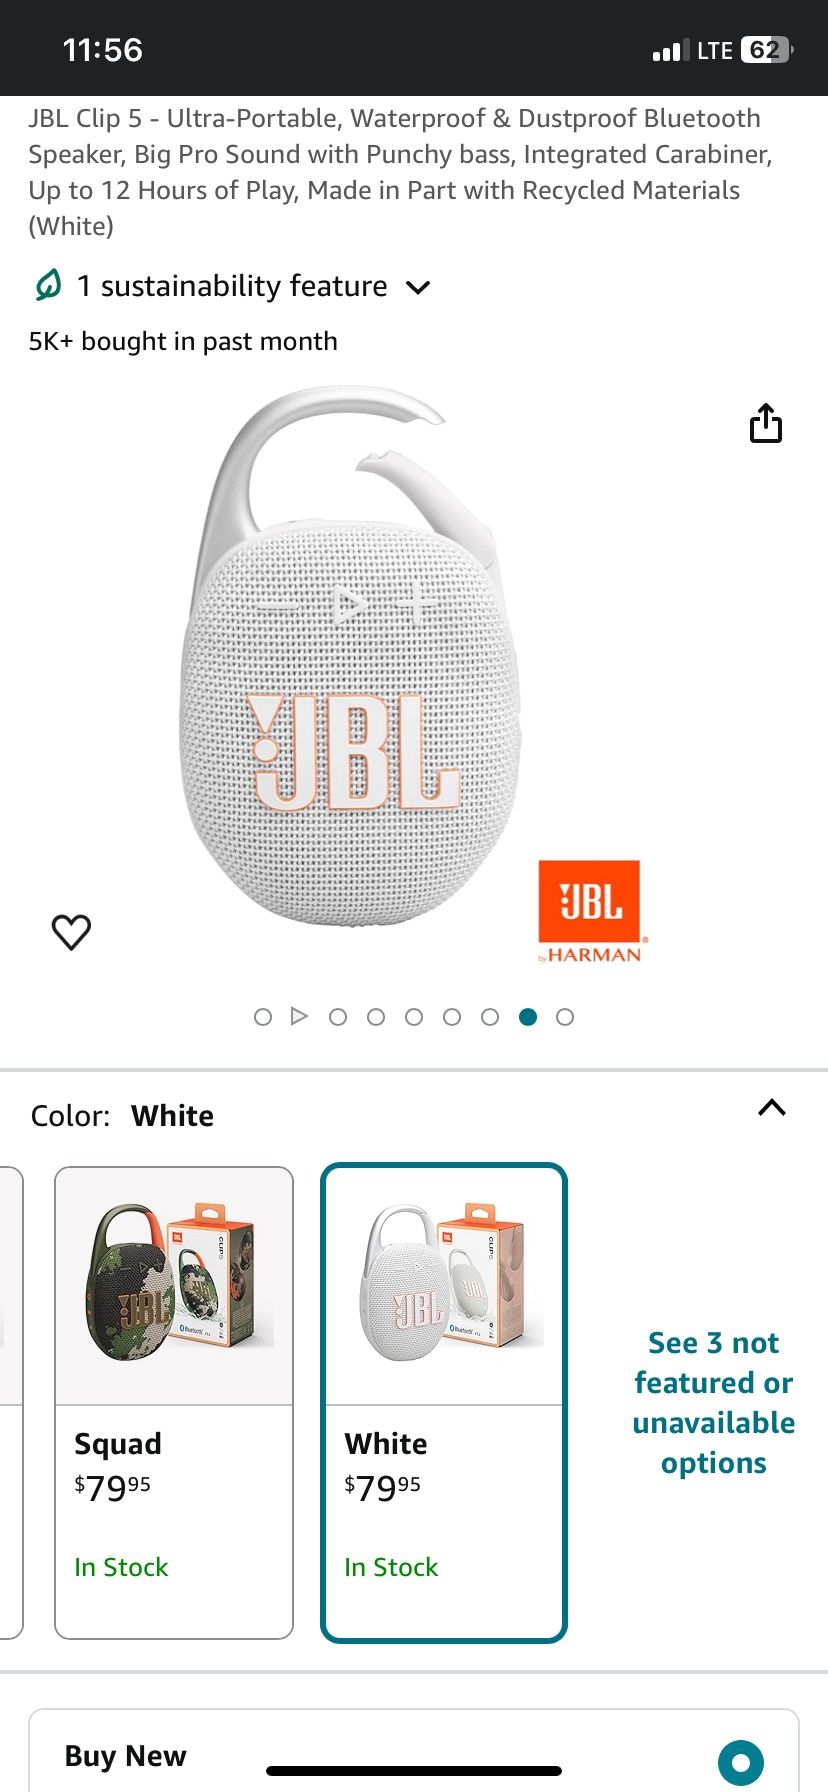828x1792 pixels.
Task: Tap the Buy New label
Action: pos(126,1756)
